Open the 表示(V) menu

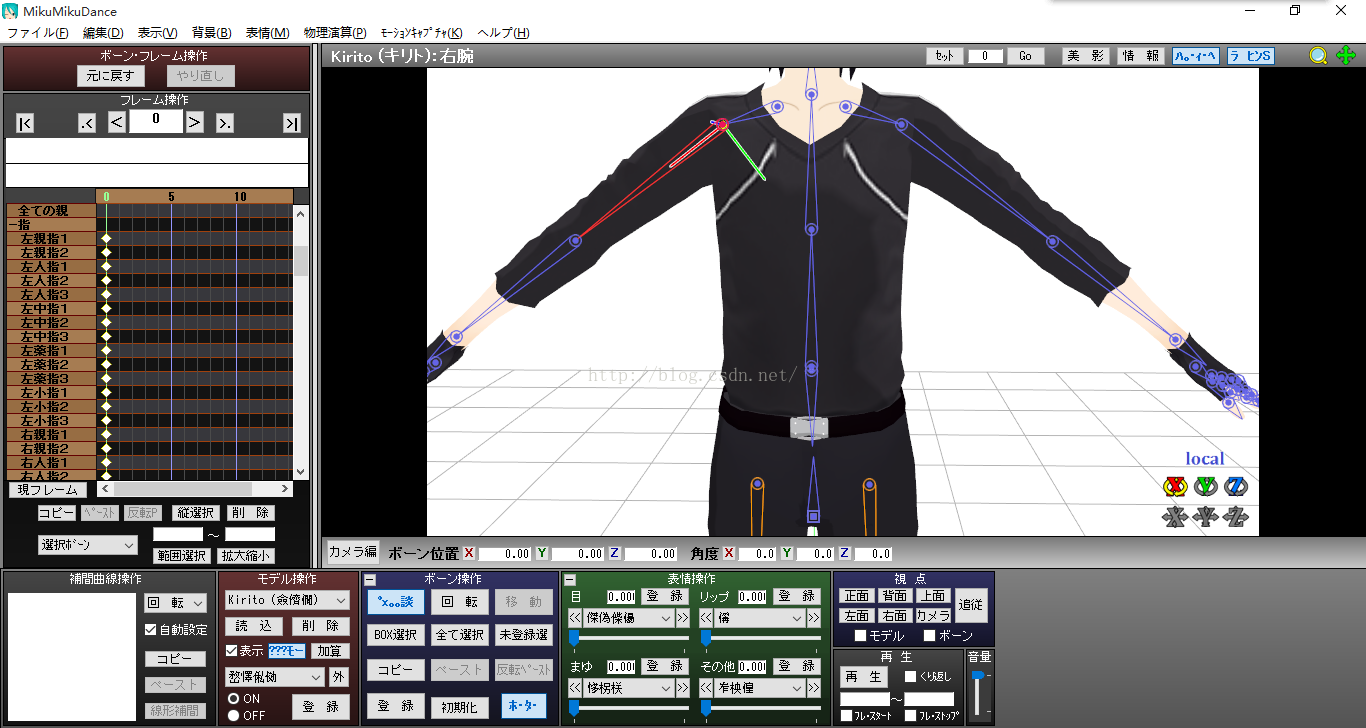tap(157, 33)
